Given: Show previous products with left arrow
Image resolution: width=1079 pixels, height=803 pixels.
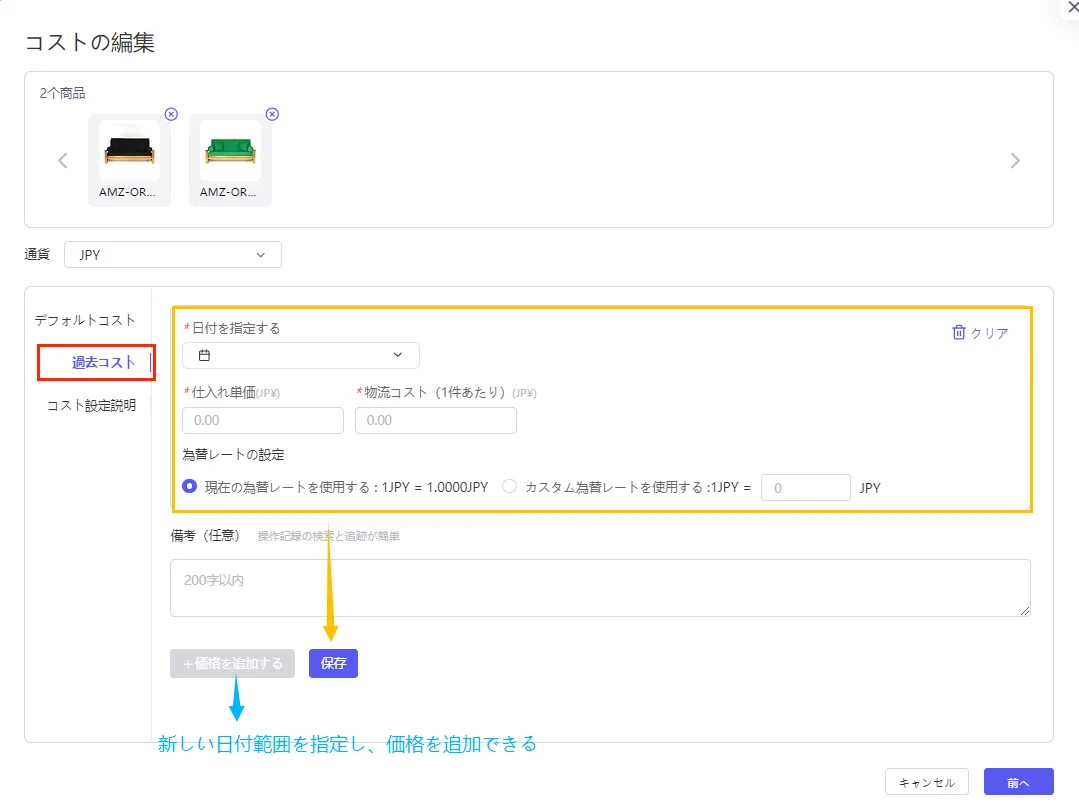Looking at the screenshot, I should click(63, 161).
